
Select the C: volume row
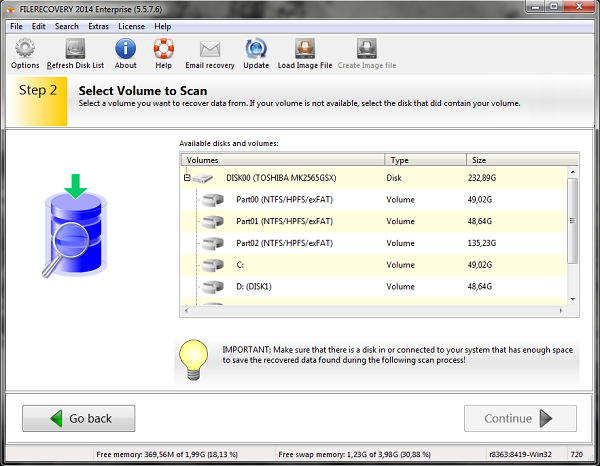point(374,265)
